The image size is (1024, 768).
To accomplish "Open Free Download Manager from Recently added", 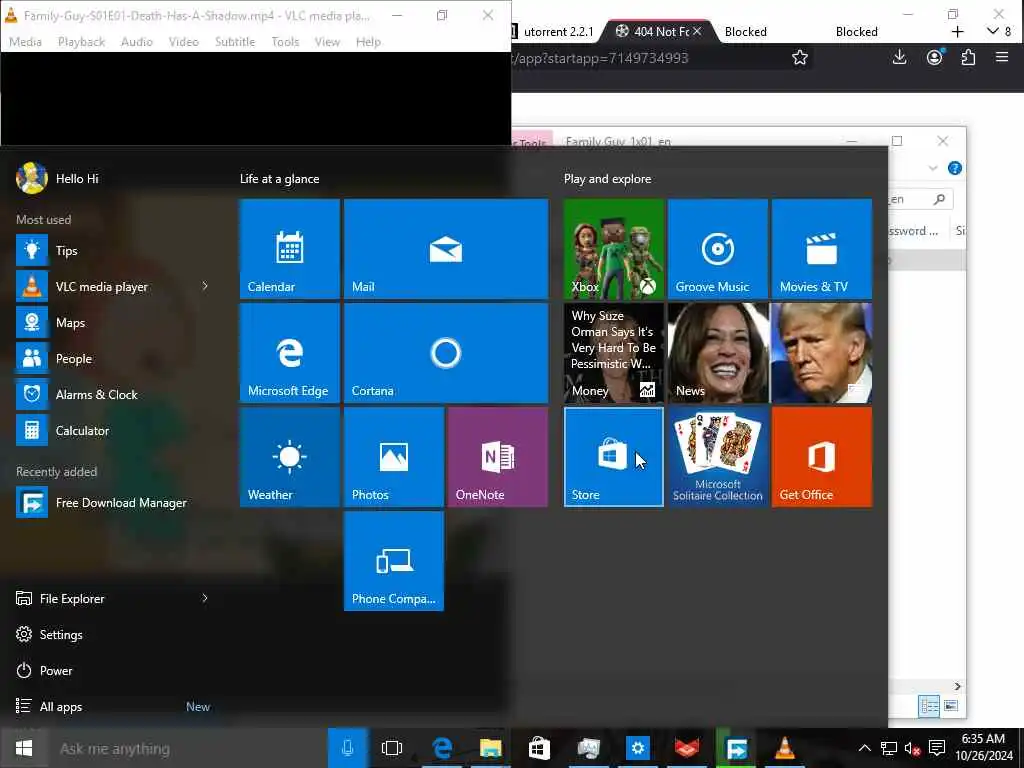I will coord(111,503).
